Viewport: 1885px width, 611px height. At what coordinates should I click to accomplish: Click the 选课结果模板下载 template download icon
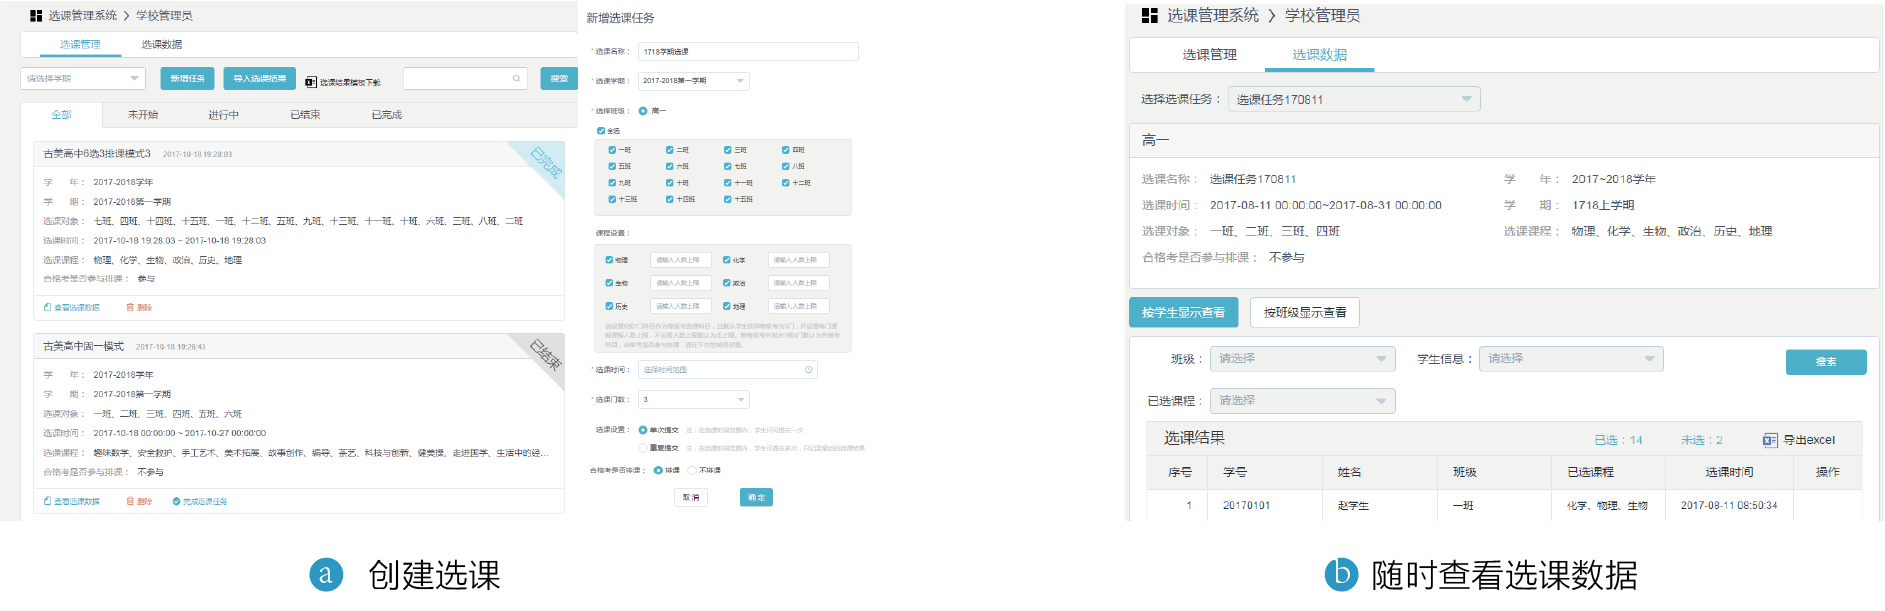click(x=311, y=82)
